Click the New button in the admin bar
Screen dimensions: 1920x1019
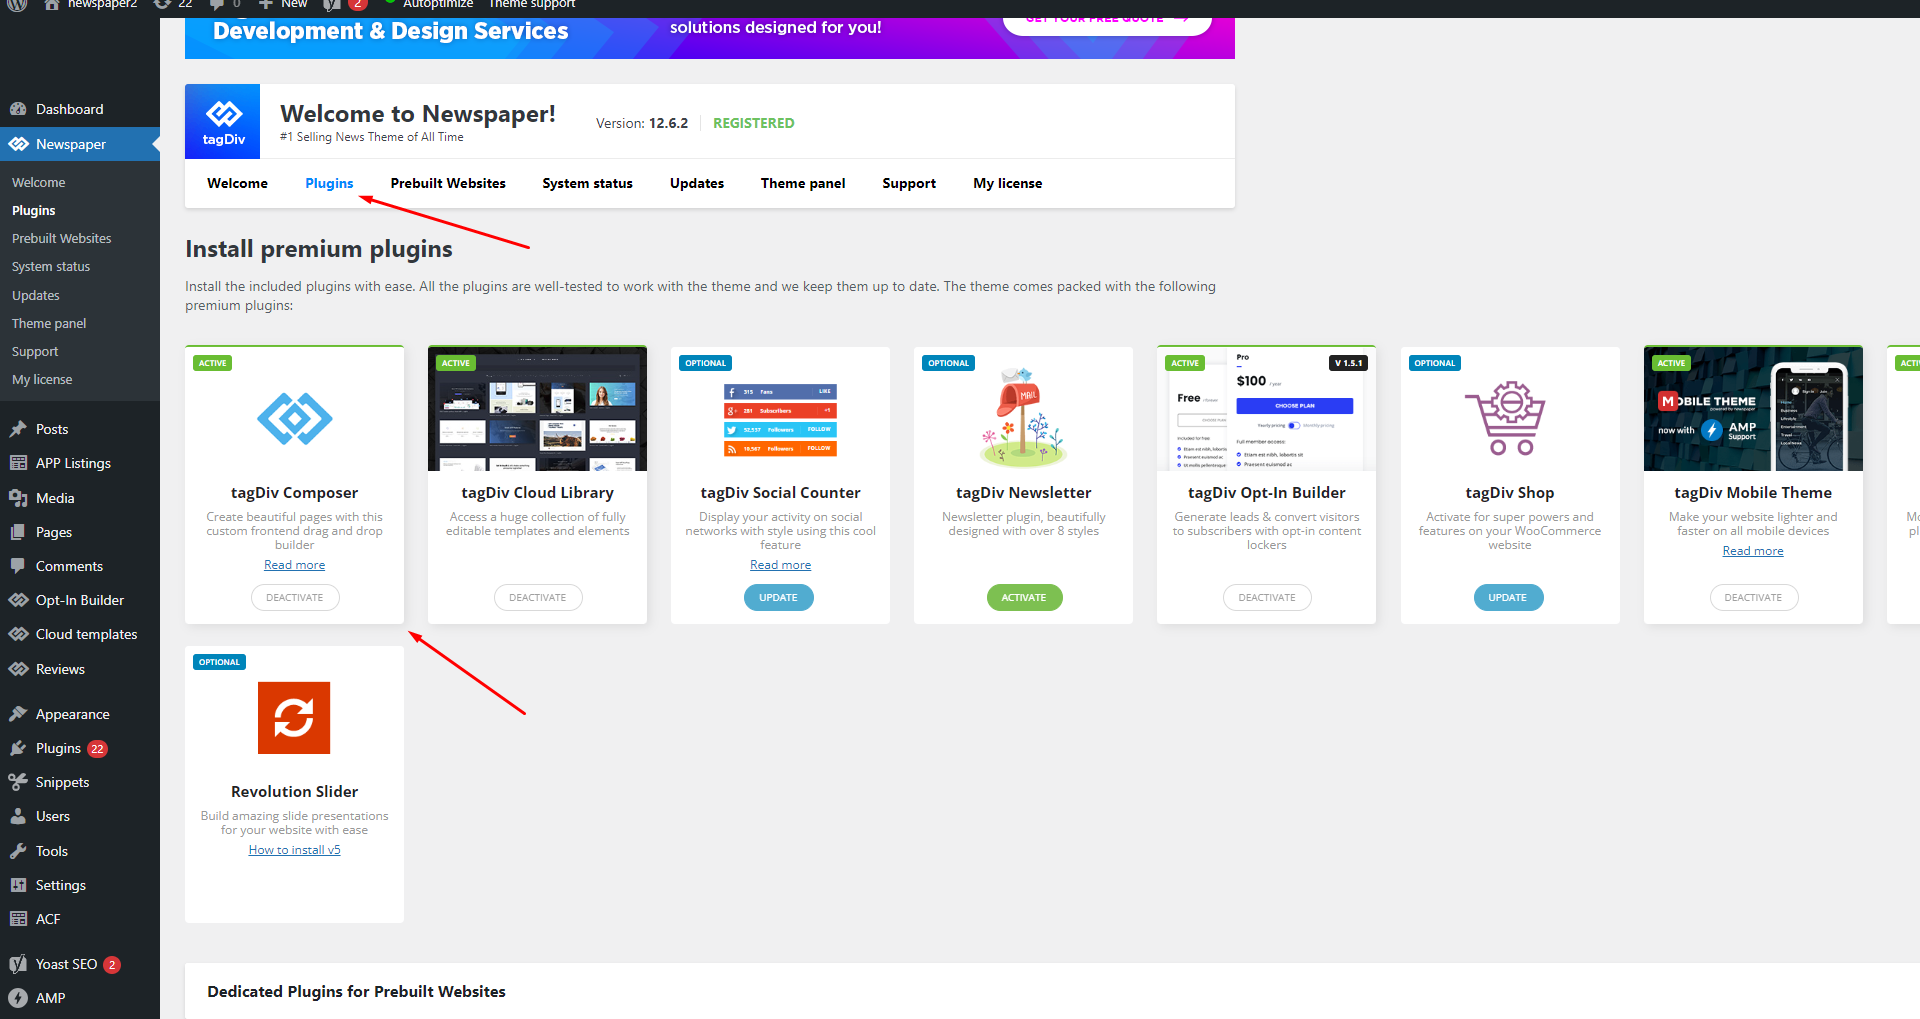(x=284, y=5)
